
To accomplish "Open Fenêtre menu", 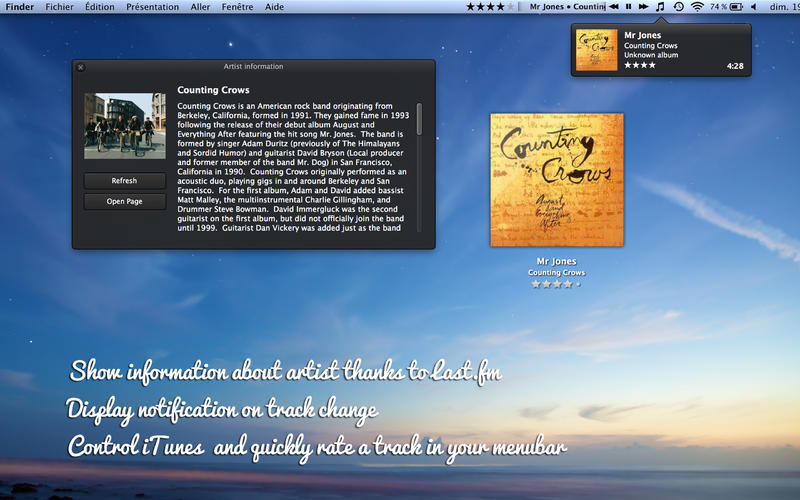I will click(x=237, y=7).
